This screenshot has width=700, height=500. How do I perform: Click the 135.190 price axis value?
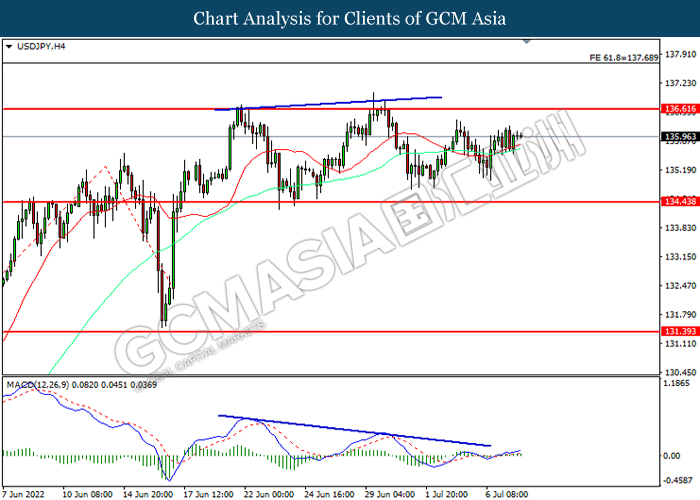tap(680, 170)
